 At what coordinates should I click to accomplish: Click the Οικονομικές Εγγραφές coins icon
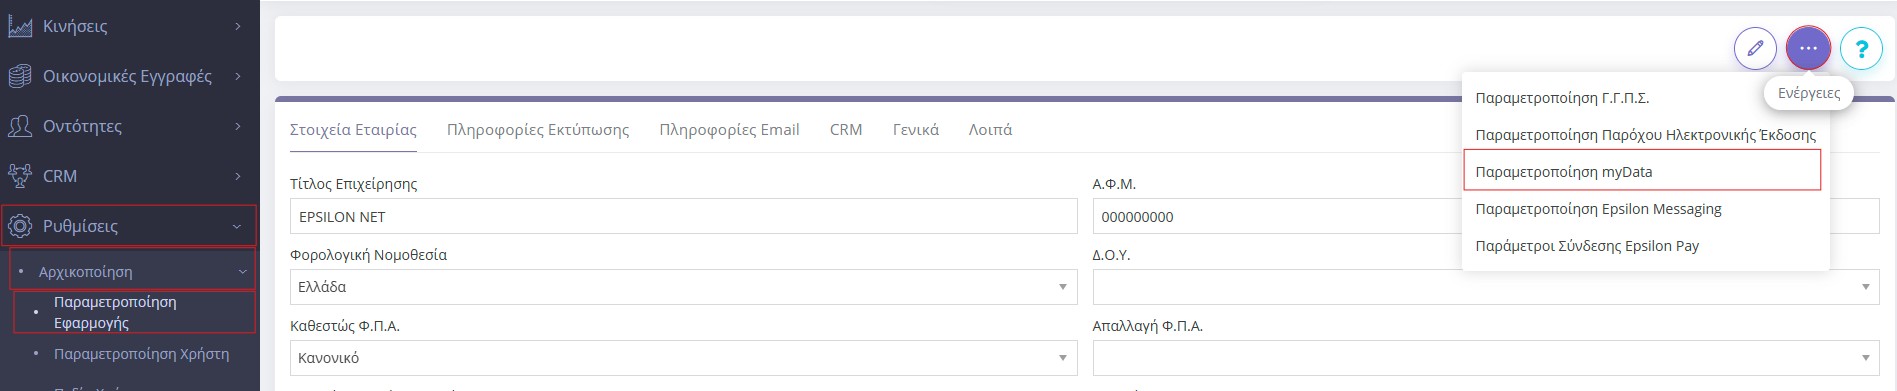coord(20,76)
